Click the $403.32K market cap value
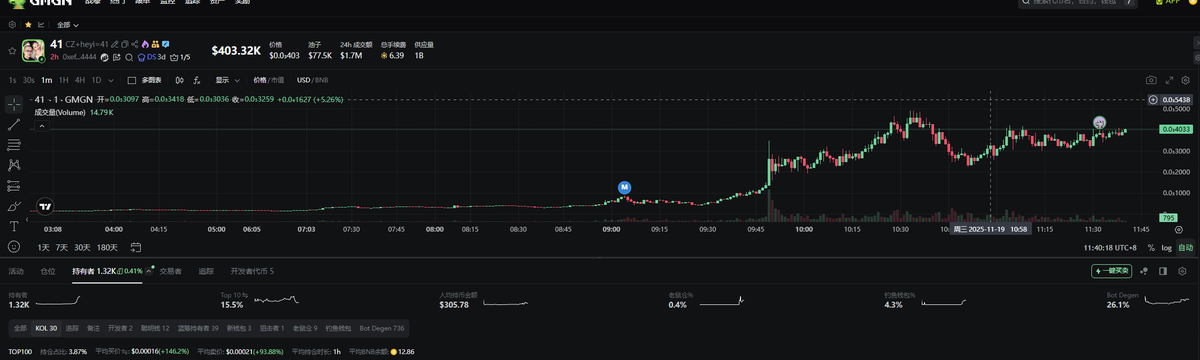Screen dimensions: 1200x360 click(x=236, y=50)
